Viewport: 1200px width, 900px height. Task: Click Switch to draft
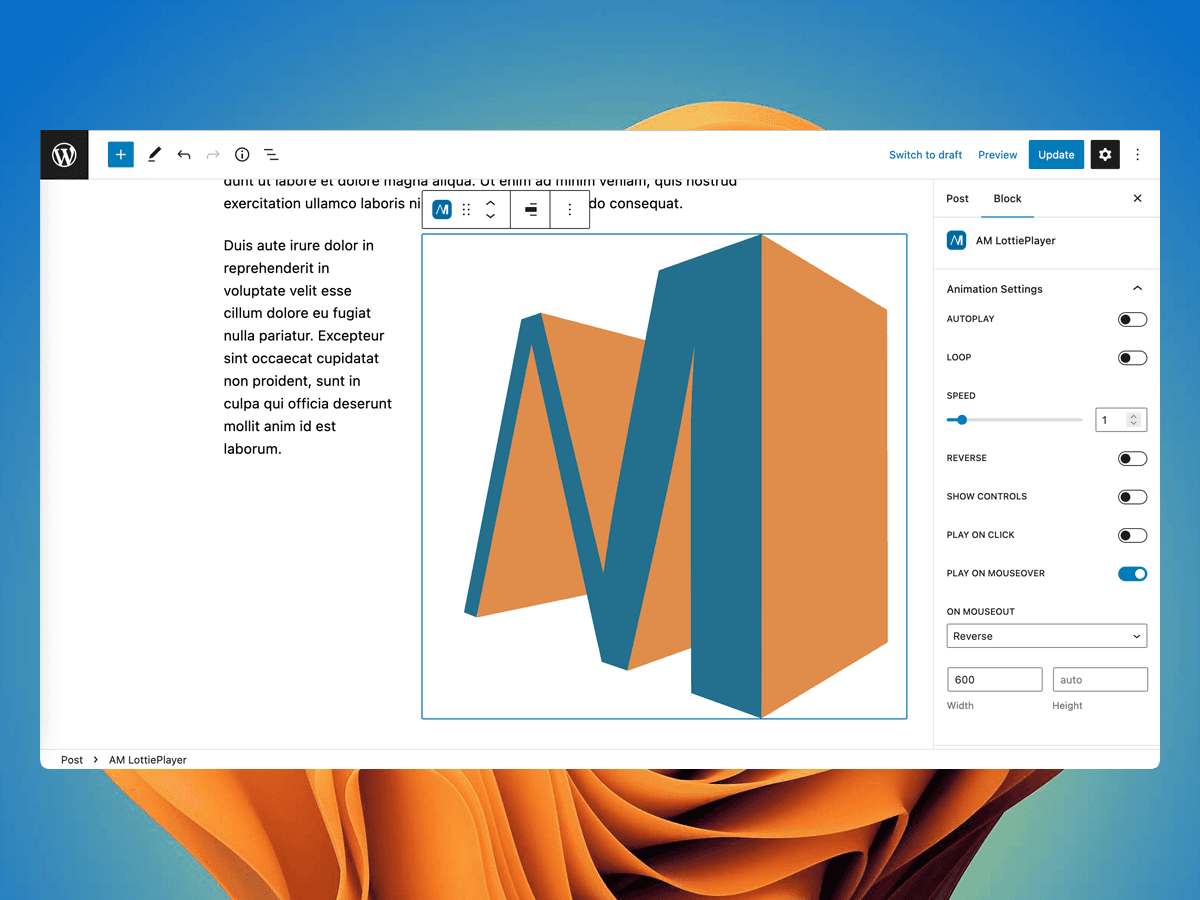click(925, 155)
